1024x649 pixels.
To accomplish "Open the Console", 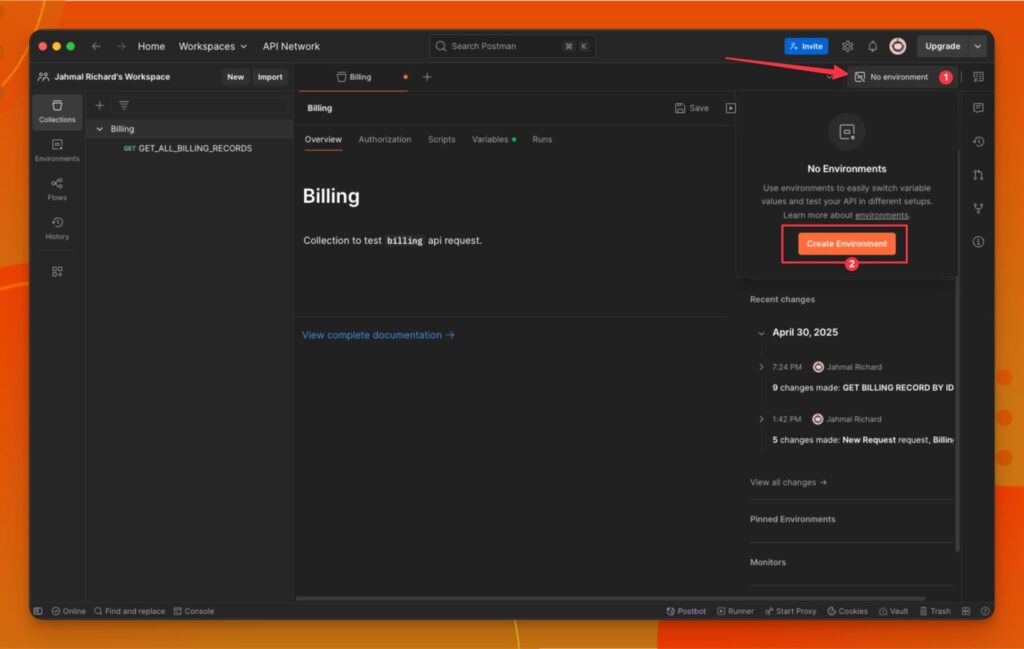I will click(x=193, y=611).
